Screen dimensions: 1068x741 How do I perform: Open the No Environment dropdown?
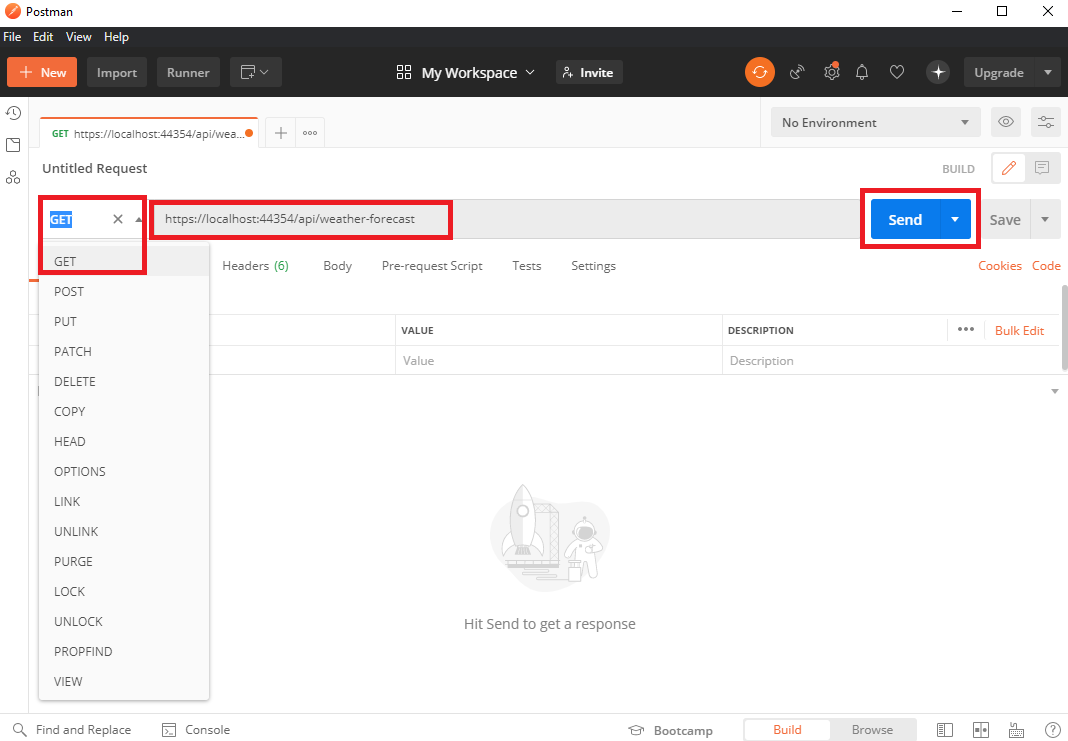click(x=875, y=122)
